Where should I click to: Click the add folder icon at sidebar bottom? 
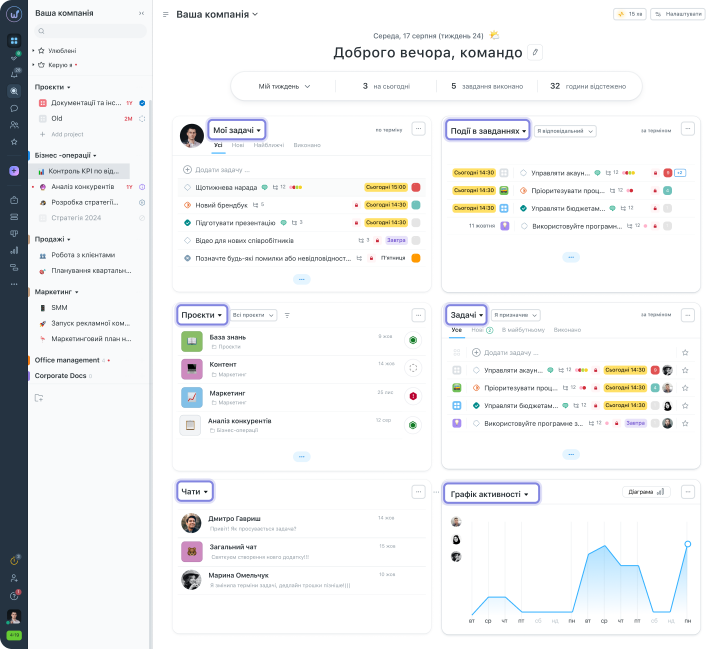point(39,397)
